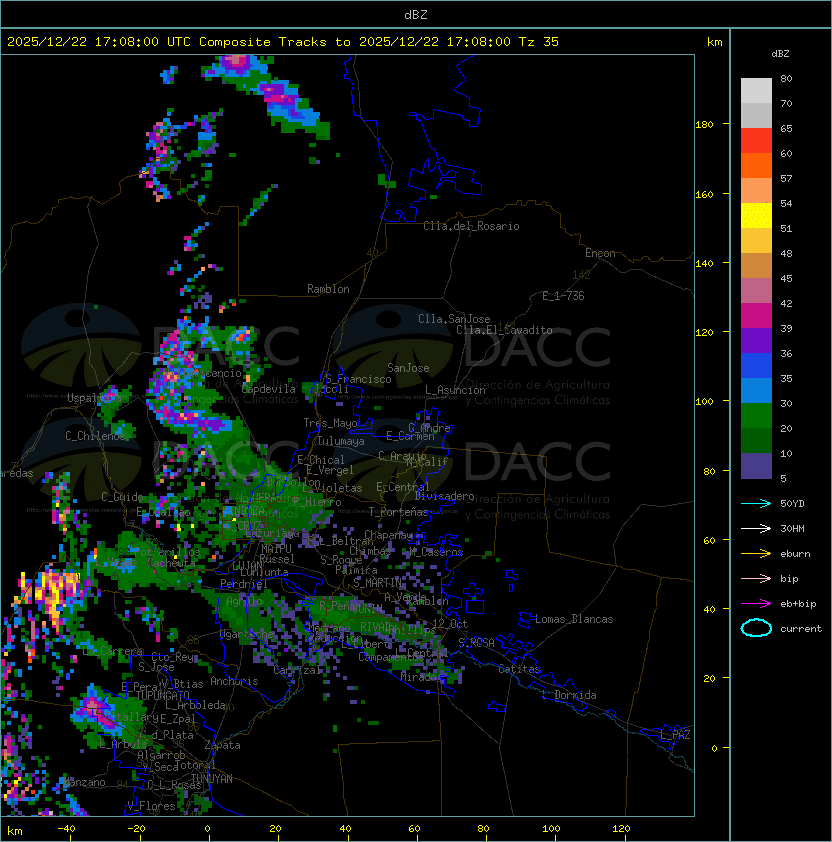Click the eb+bip magenta arrow legend icon
This screenshot has height=842, width=832.
click(x=756, y=604)
